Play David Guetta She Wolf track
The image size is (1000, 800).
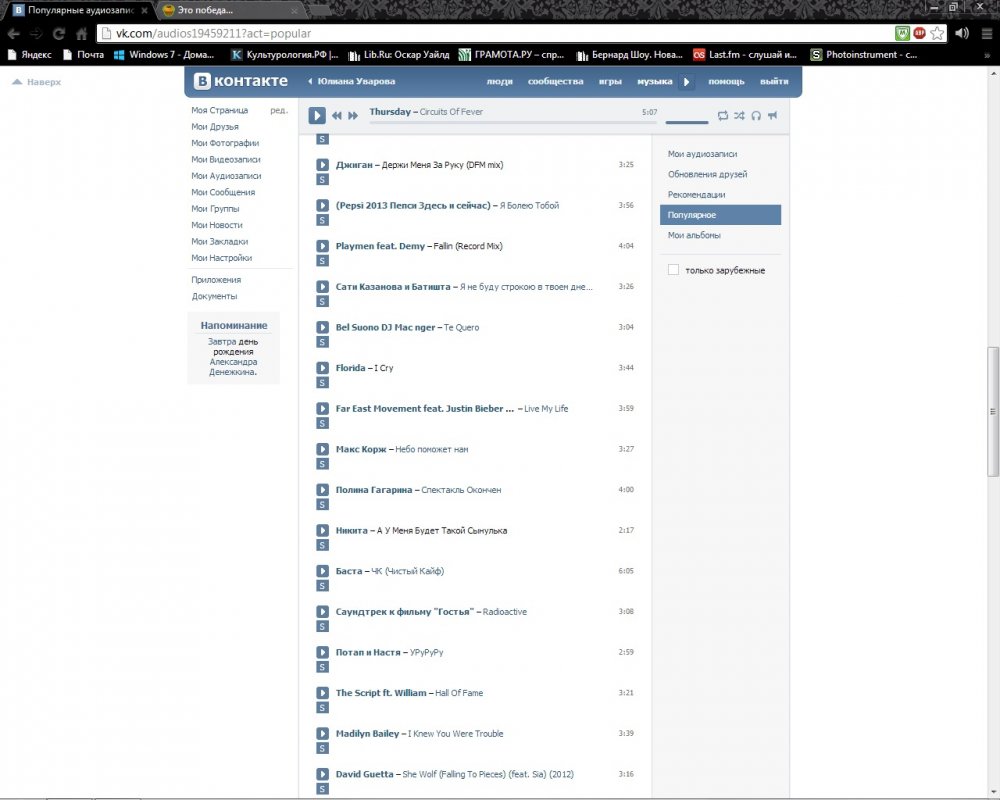coord(323,774)
